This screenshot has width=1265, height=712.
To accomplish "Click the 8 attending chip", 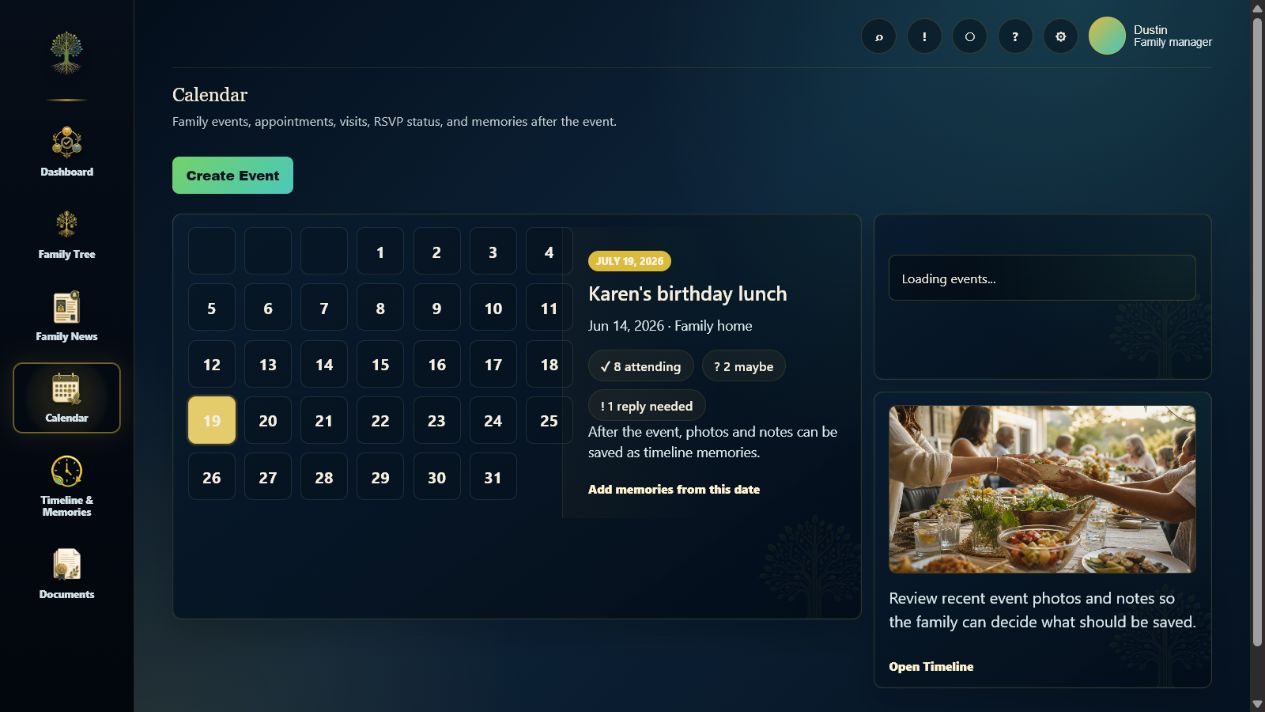I will [x=641, y=366].
